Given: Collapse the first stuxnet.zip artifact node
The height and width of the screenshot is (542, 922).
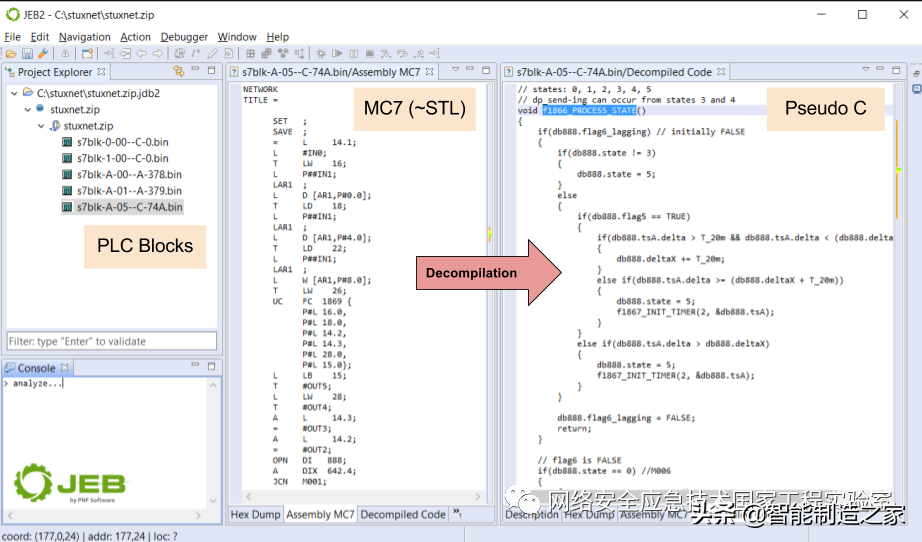Looking at the screenshot, I should point(27,109).
